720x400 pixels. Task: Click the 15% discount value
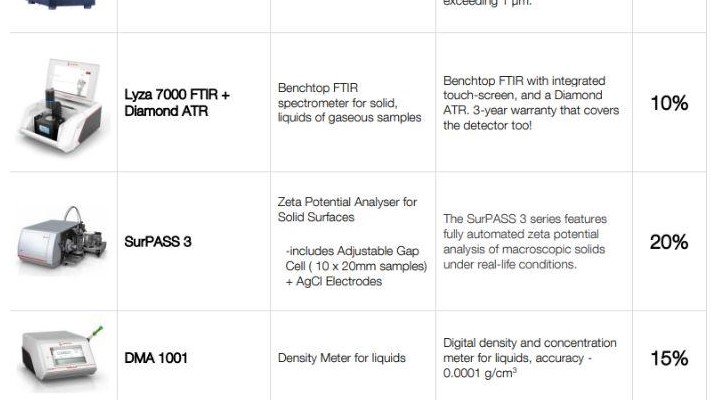point(669,358)
